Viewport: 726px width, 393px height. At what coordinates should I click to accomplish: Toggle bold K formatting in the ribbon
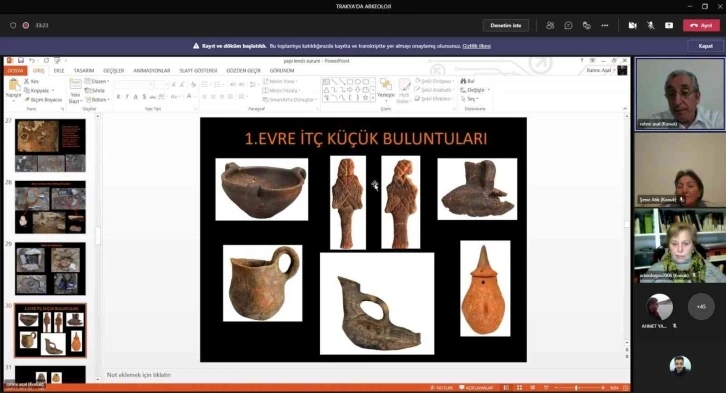[x=119, y=97]
